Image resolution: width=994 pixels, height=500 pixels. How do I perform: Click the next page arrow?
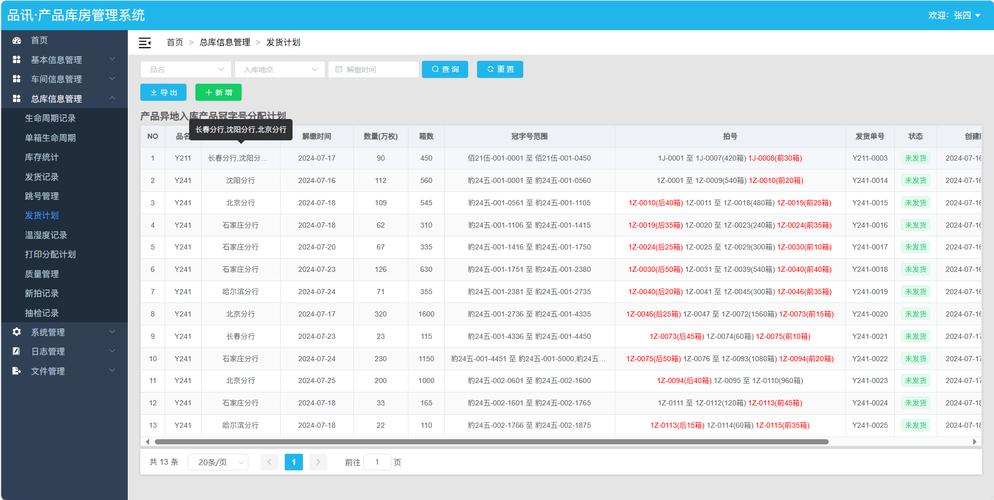click(318, 463)
